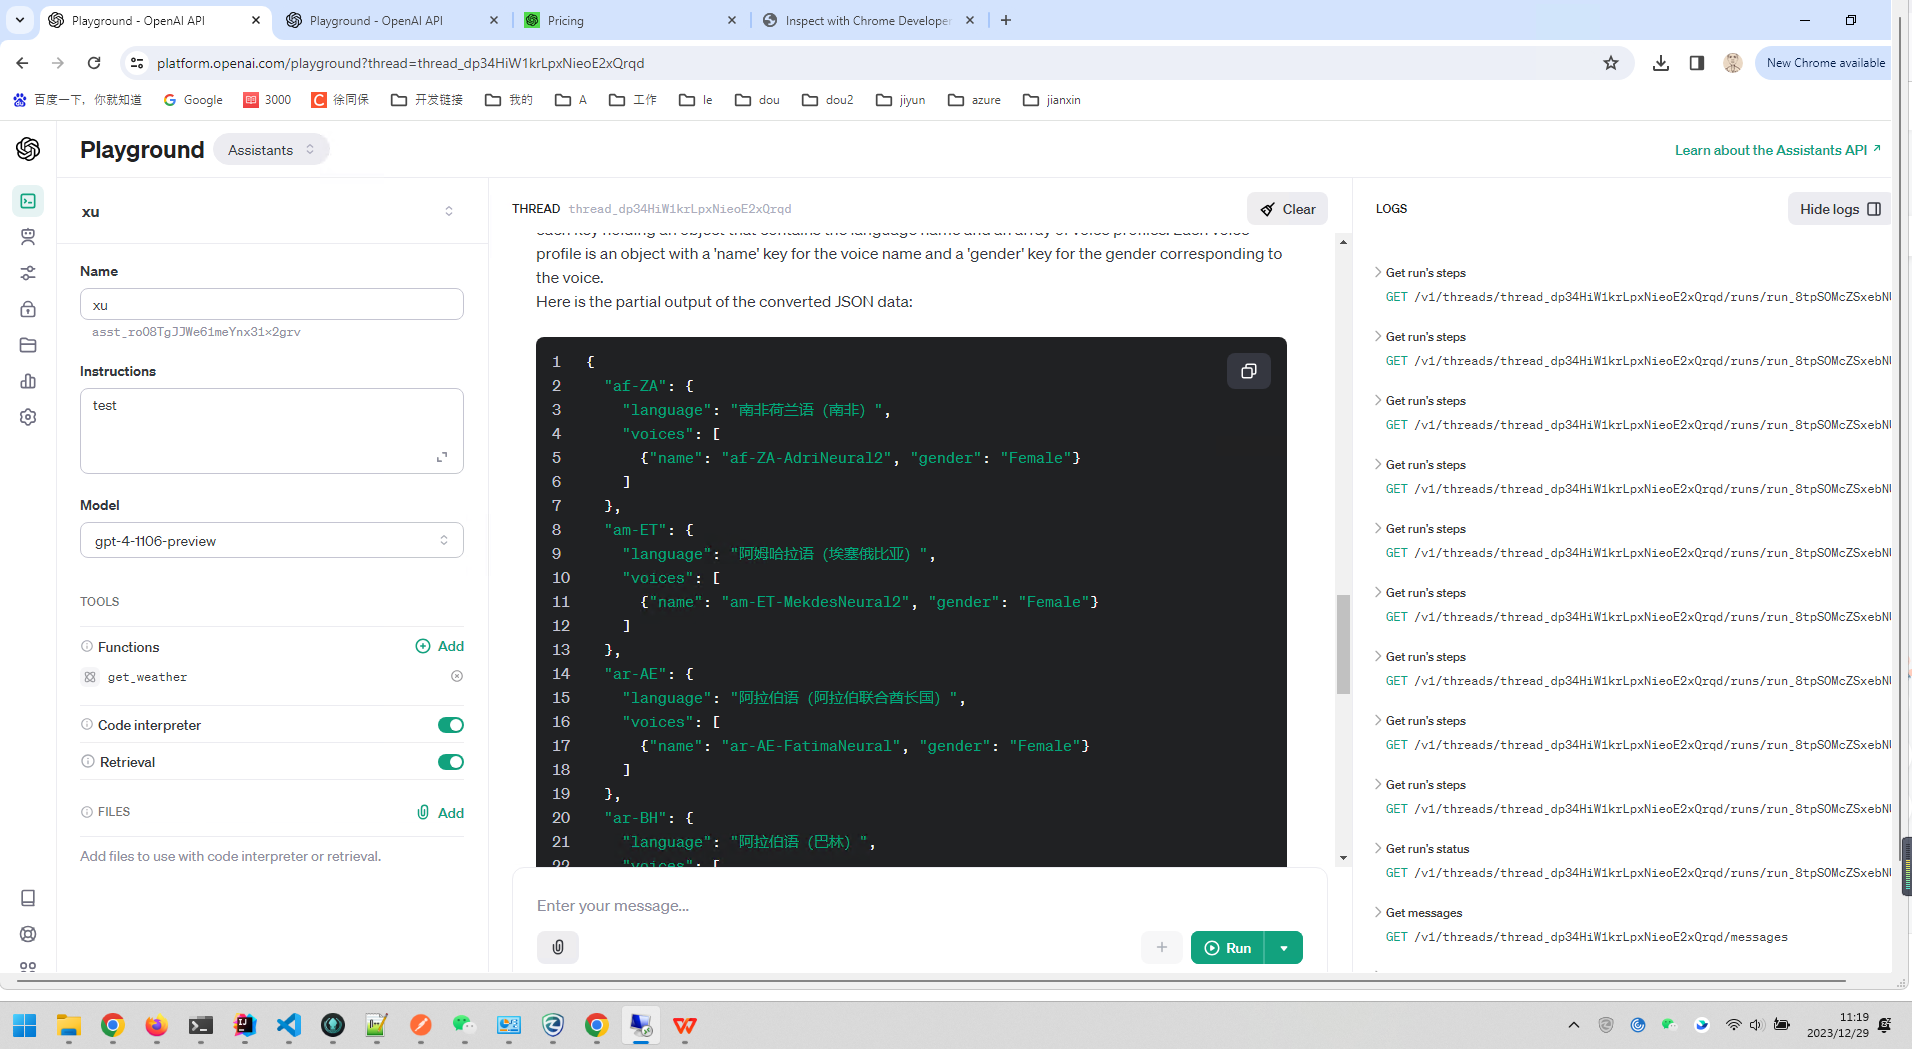Switch to Inspect with Chrome Developer tab
This screenshot has width=1912, height=1049.
click(x=866, y=20)
